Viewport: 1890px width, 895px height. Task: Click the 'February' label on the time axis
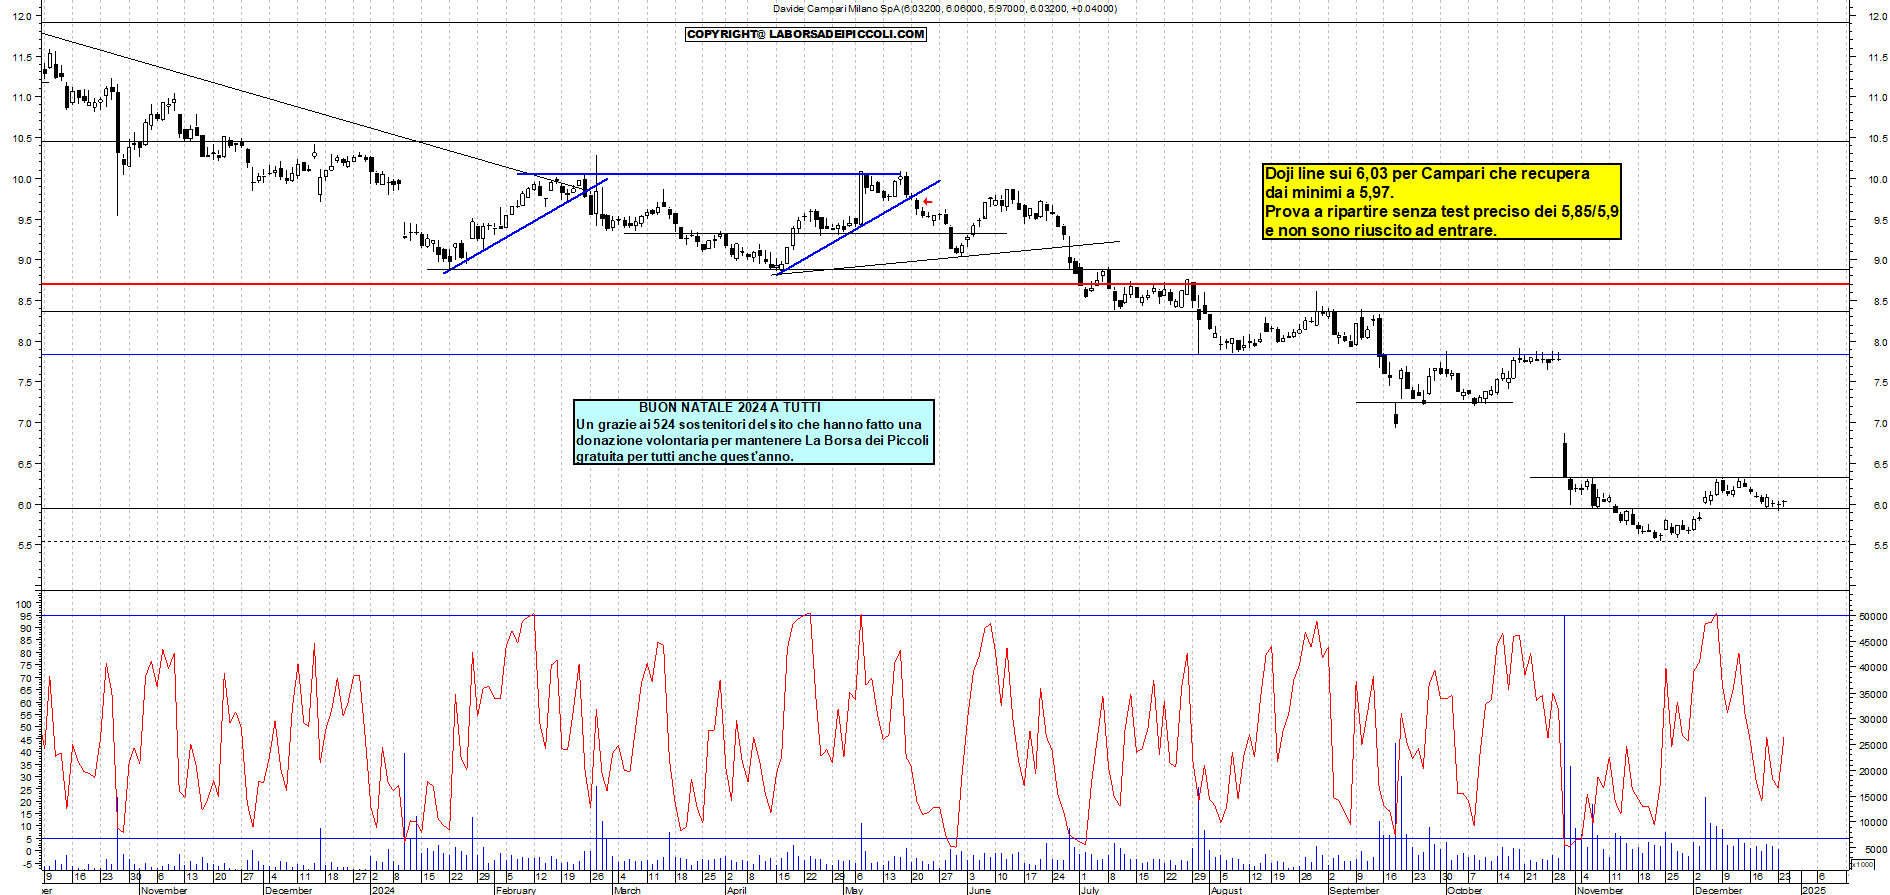[516, 890]
